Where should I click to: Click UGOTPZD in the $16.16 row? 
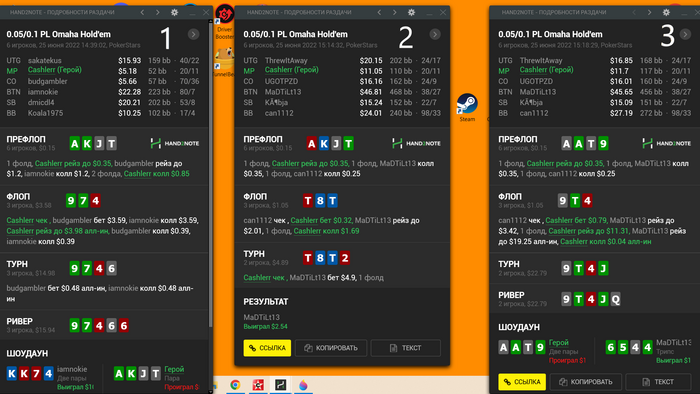(x=281, y=81)
